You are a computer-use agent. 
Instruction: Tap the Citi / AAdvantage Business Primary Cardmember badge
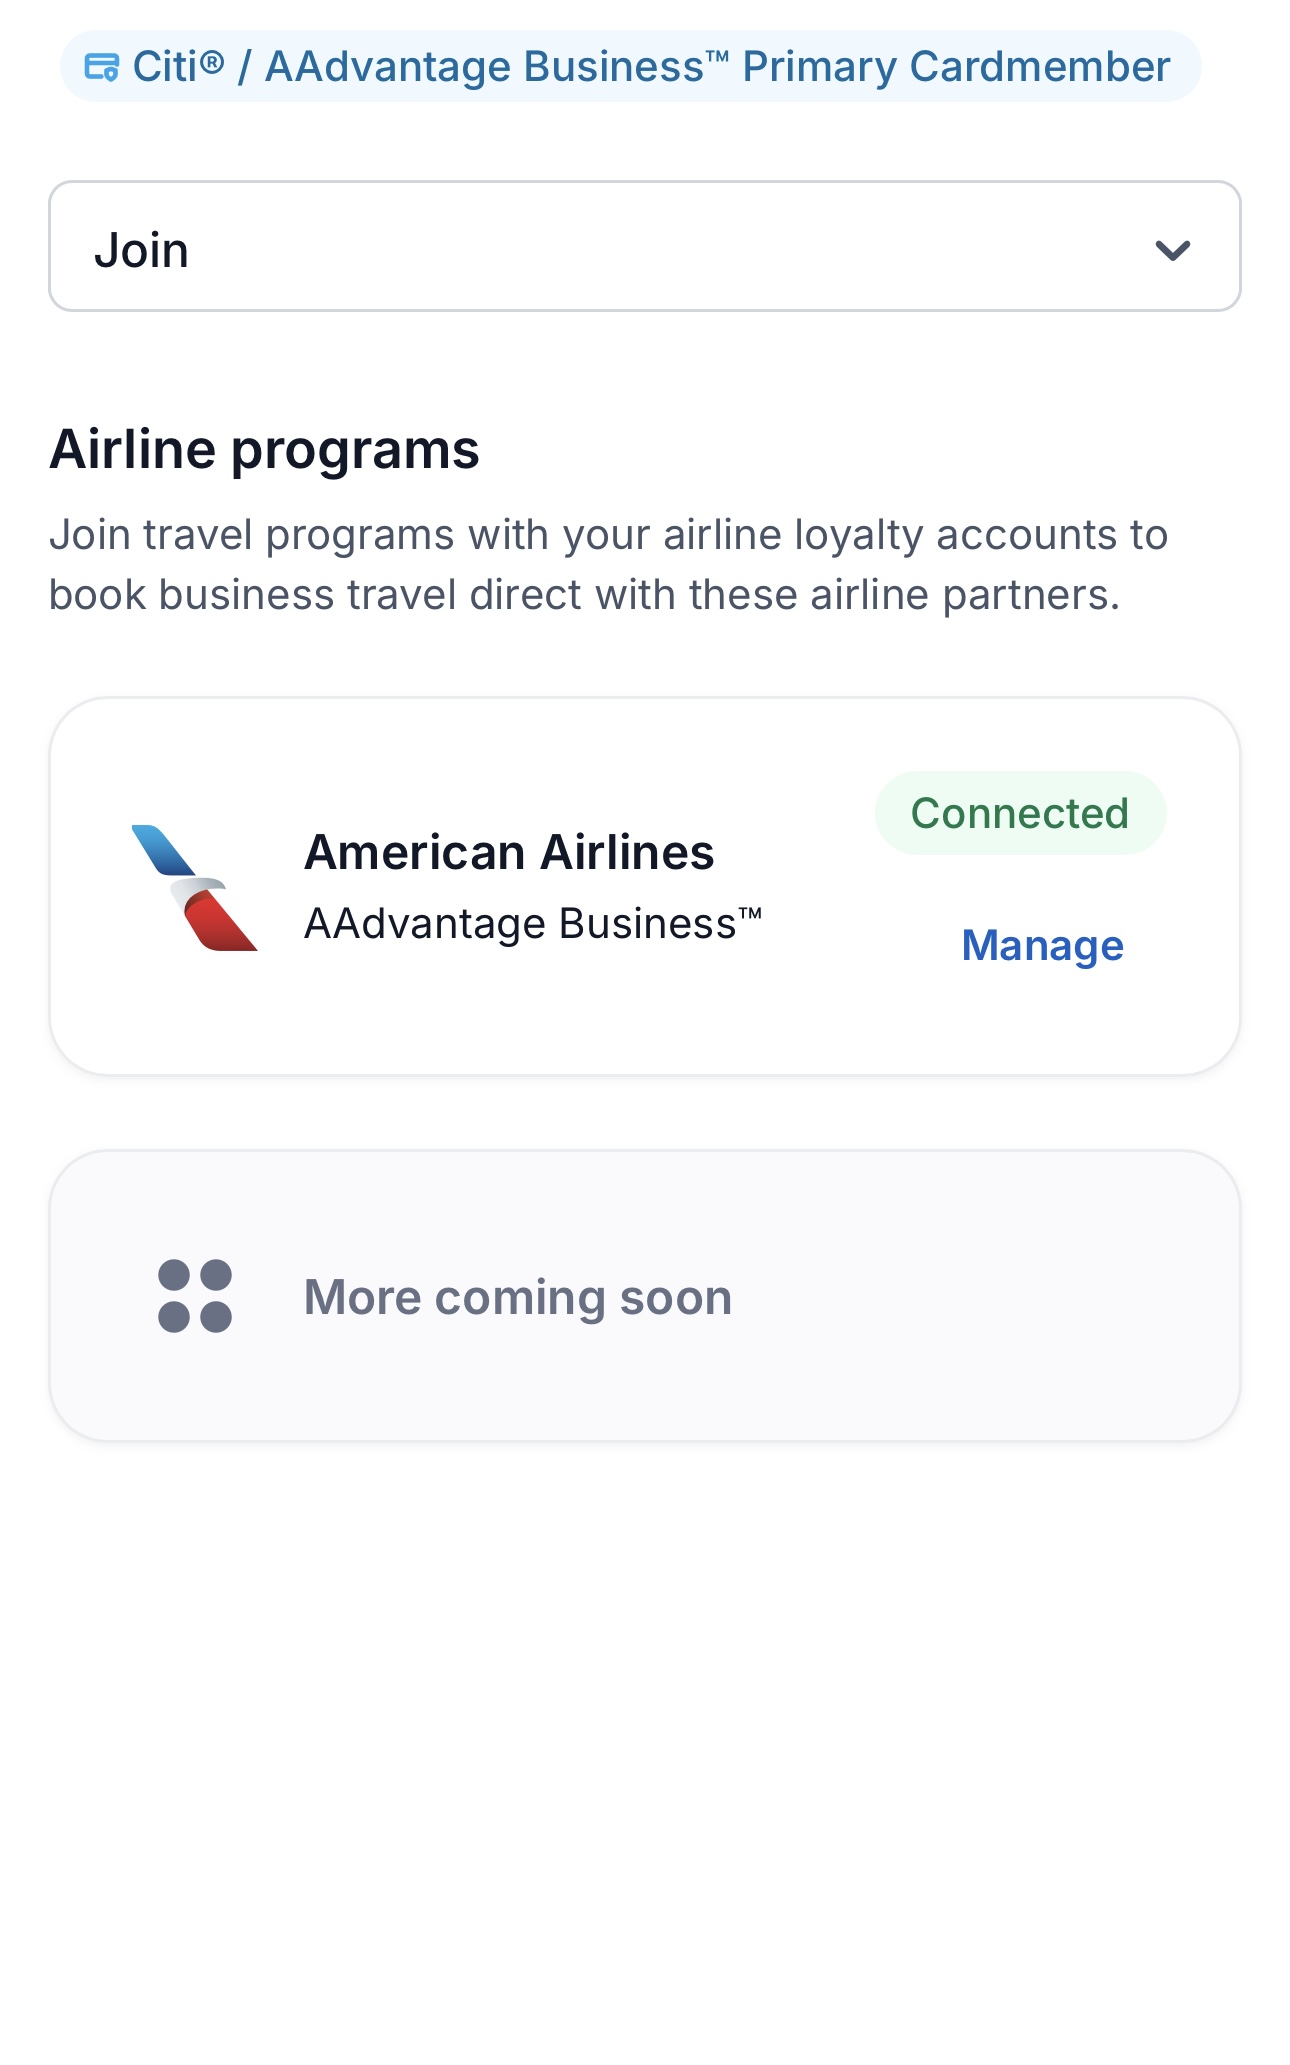coord(630,67)
